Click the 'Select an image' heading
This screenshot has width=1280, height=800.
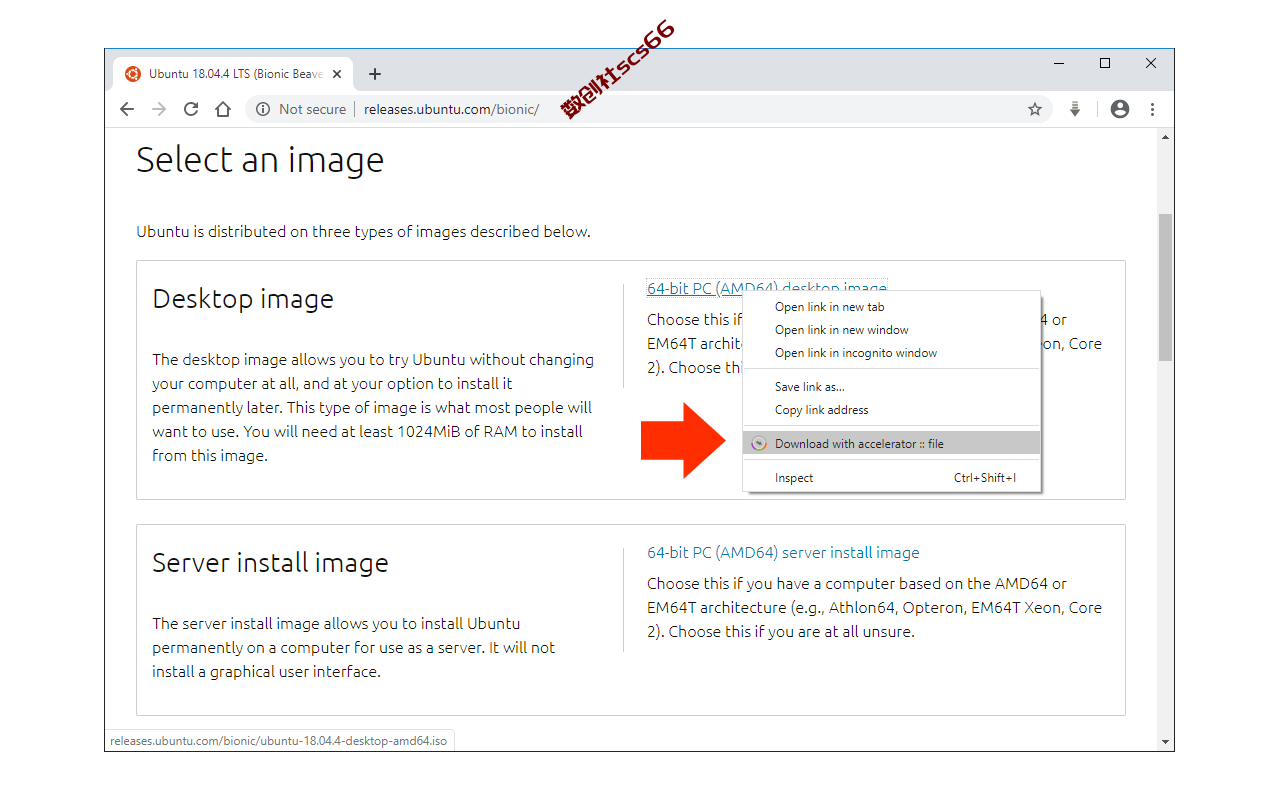point(260,160)
